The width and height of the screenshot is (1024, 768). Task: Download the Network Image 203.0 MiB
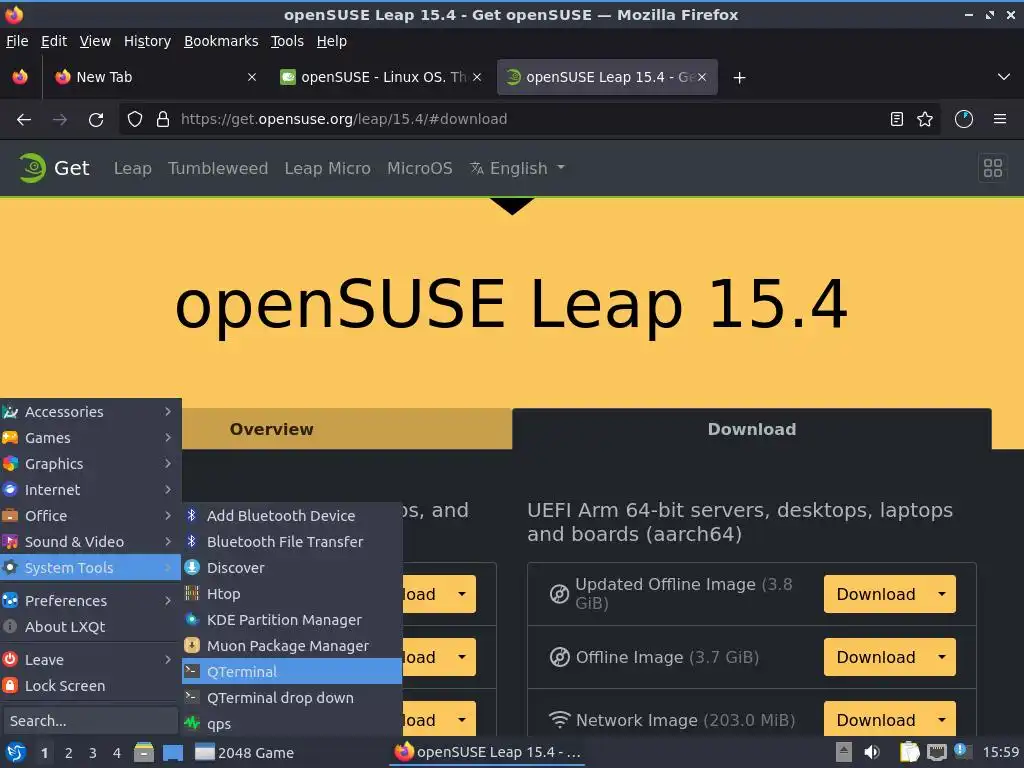pyautogui.click(x=876, y=720)
